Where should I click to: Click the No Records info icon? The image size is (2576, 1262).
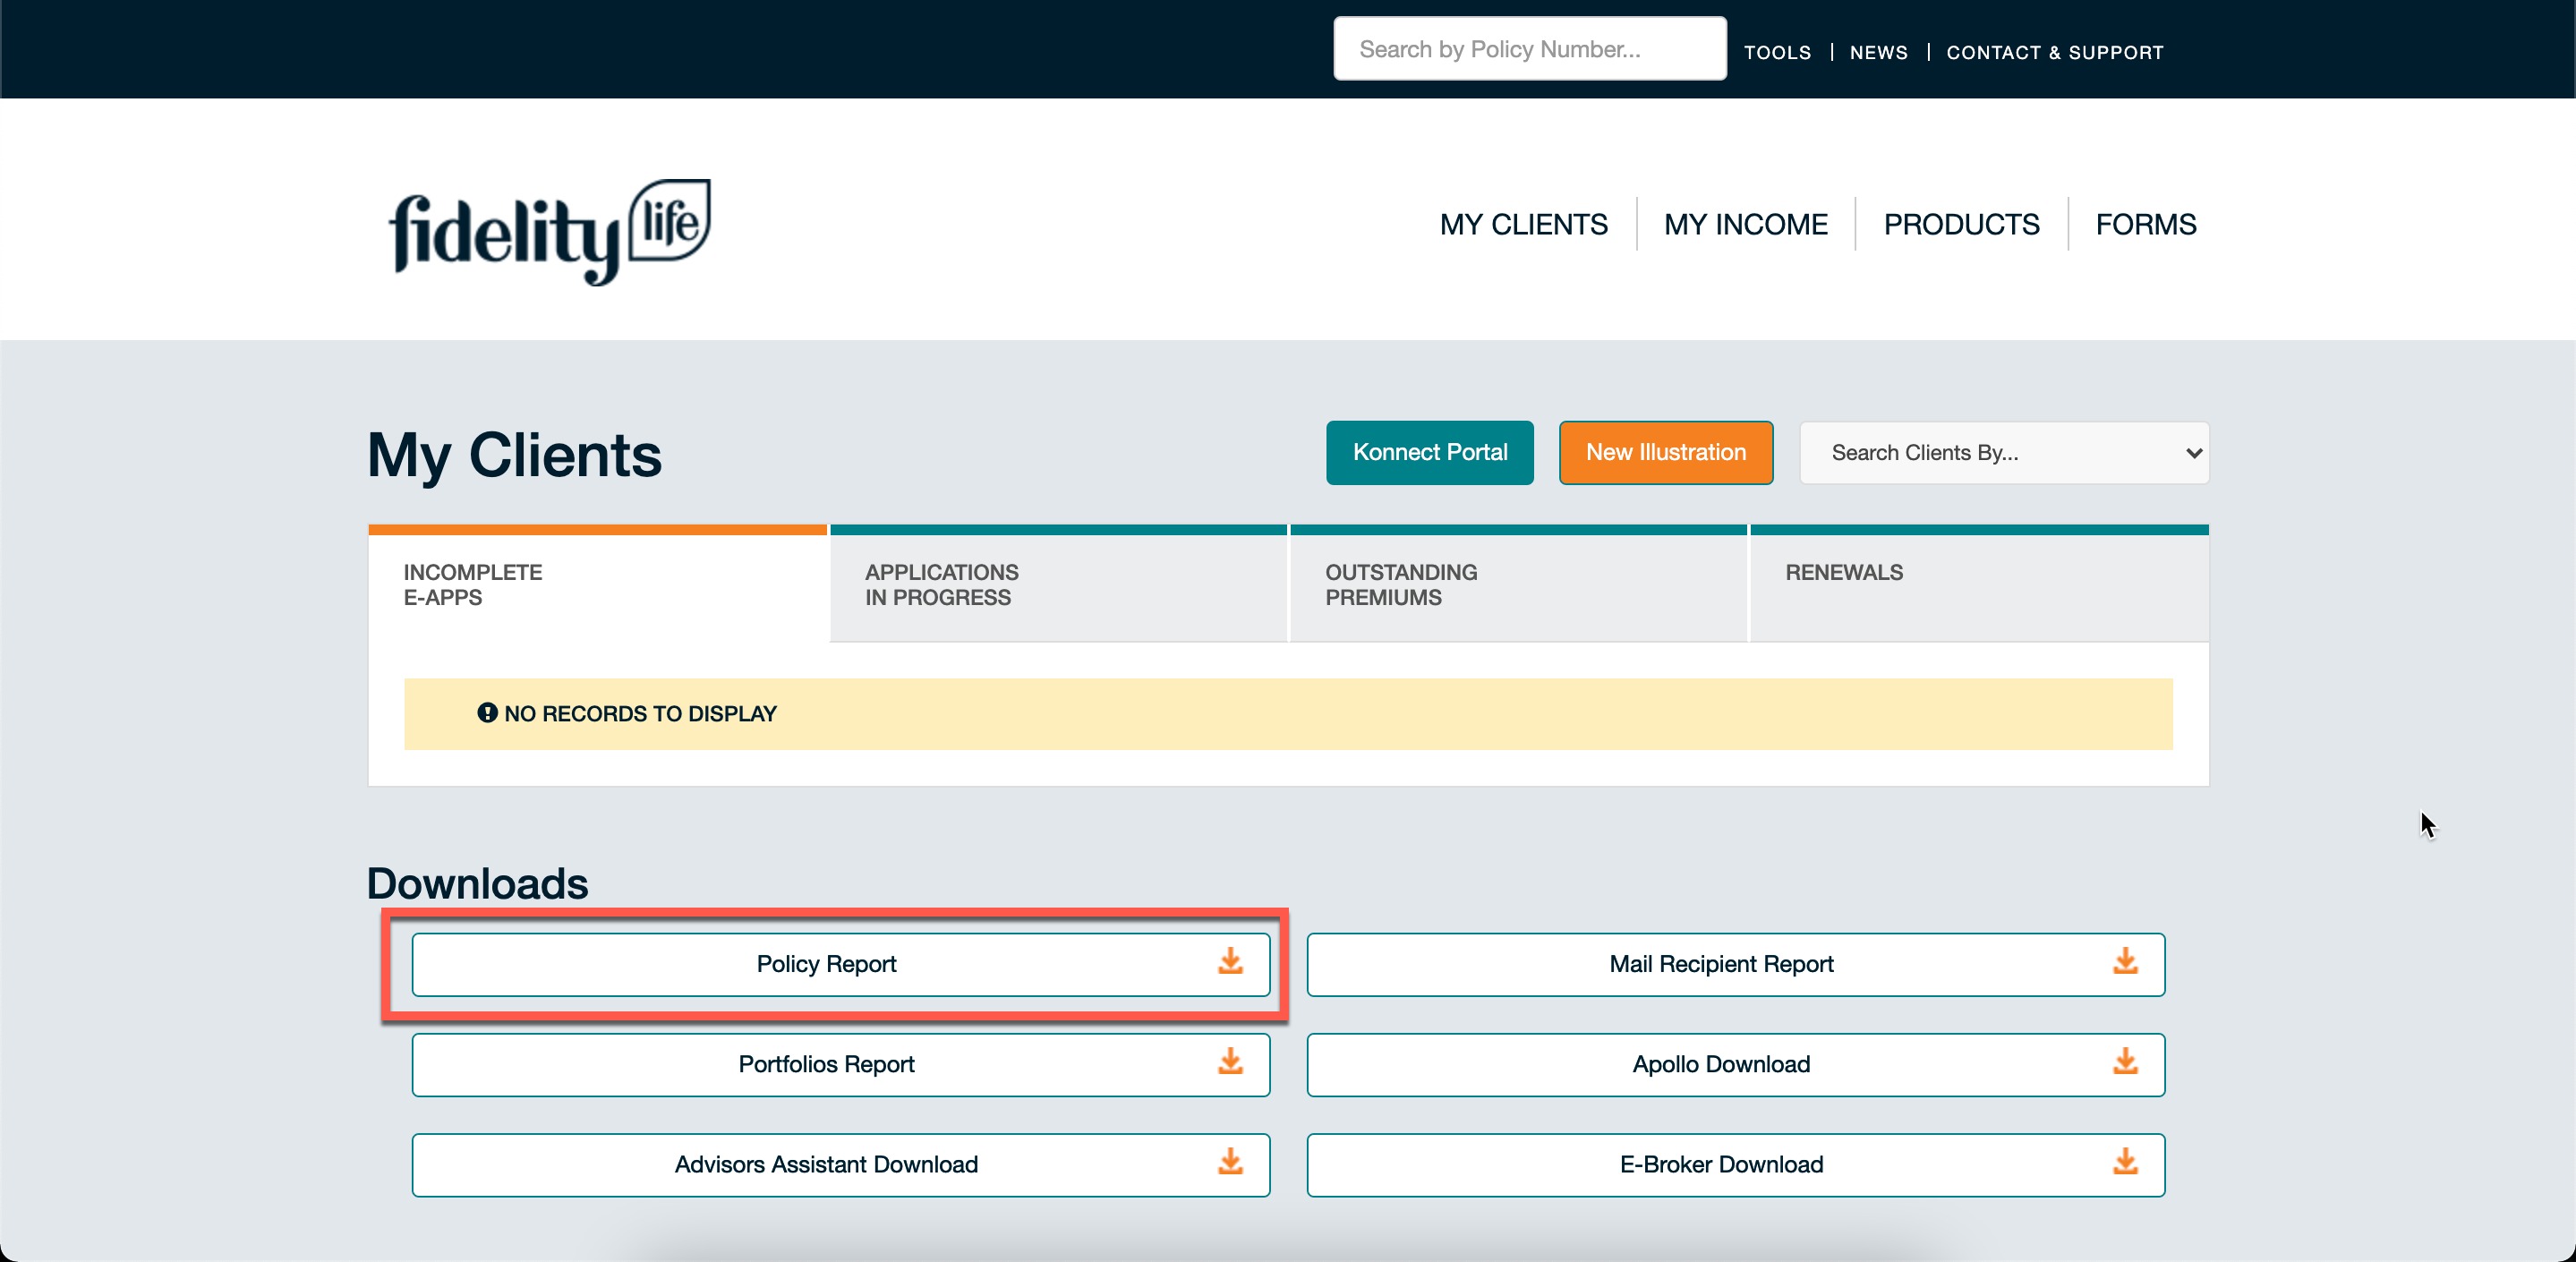click(487, 713)
